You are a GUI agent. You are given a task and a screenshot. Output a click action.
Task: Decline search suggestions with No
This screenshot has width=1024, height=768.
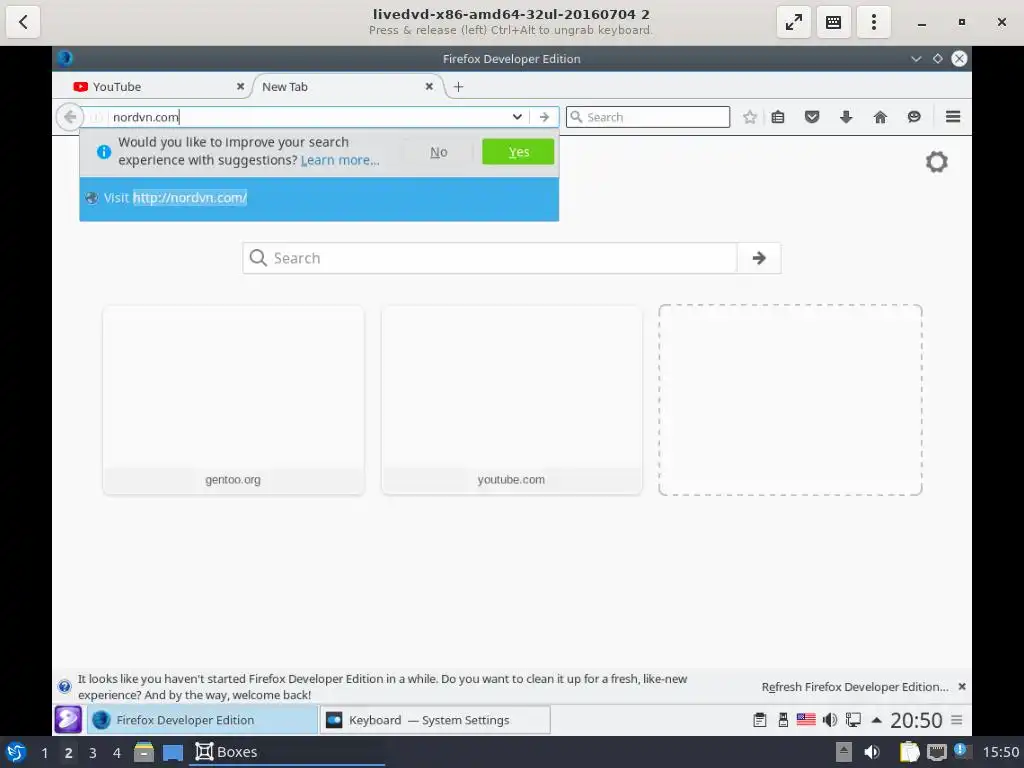[x=438, y=152]
